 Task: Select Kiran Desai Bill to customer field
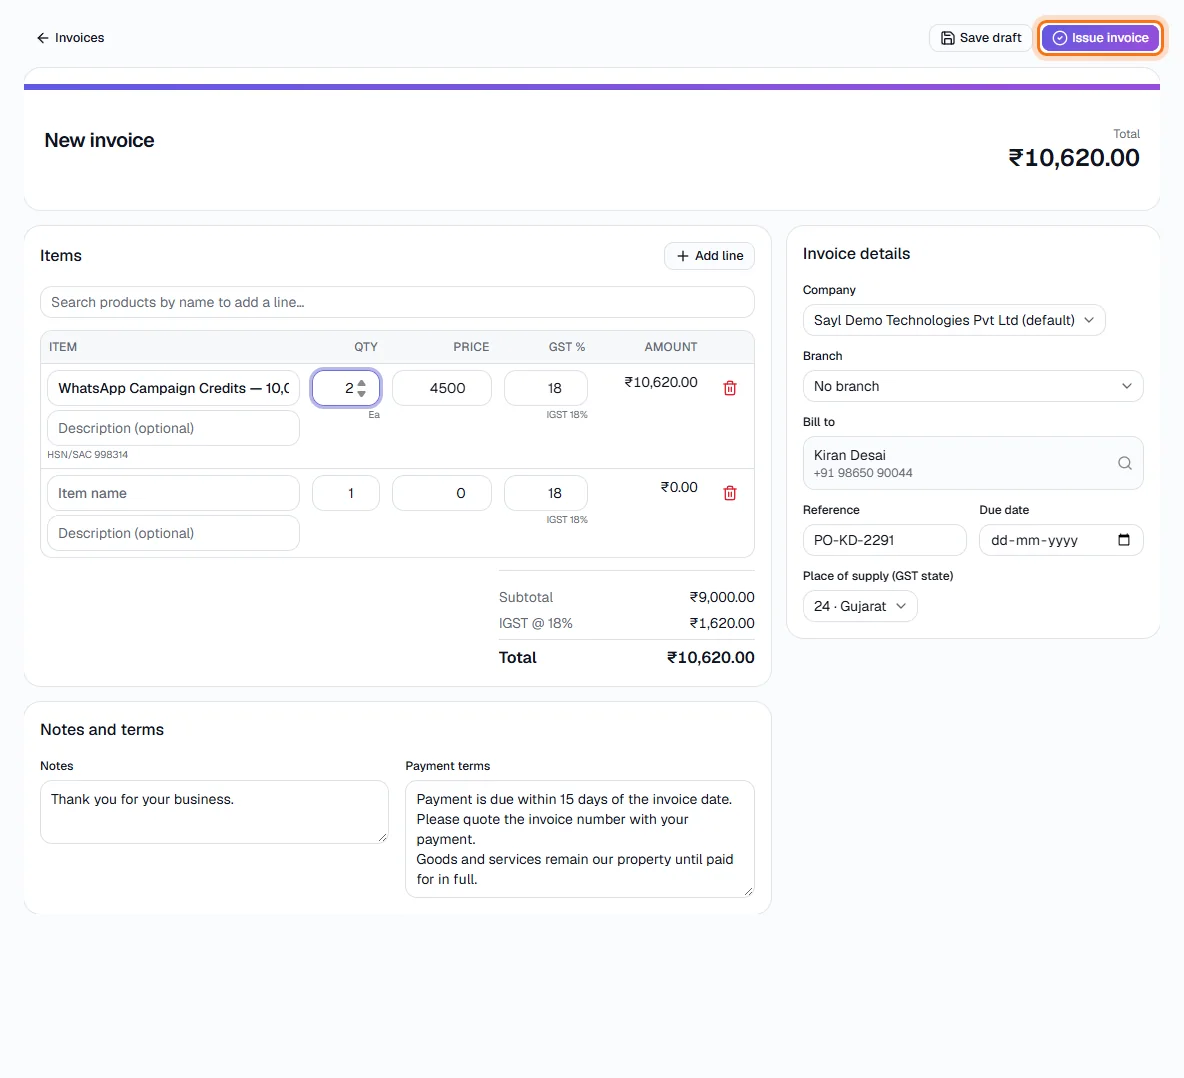(x=973, y=463)
